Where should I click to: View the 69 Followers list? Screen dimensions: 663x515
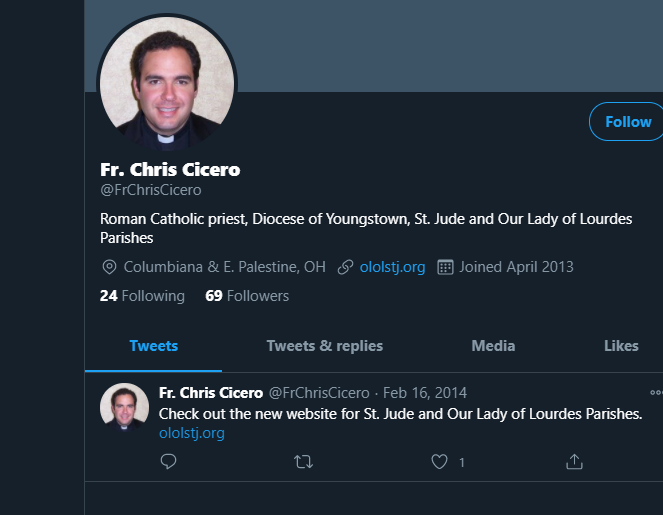pyautogui.click(x=247, y=296)
